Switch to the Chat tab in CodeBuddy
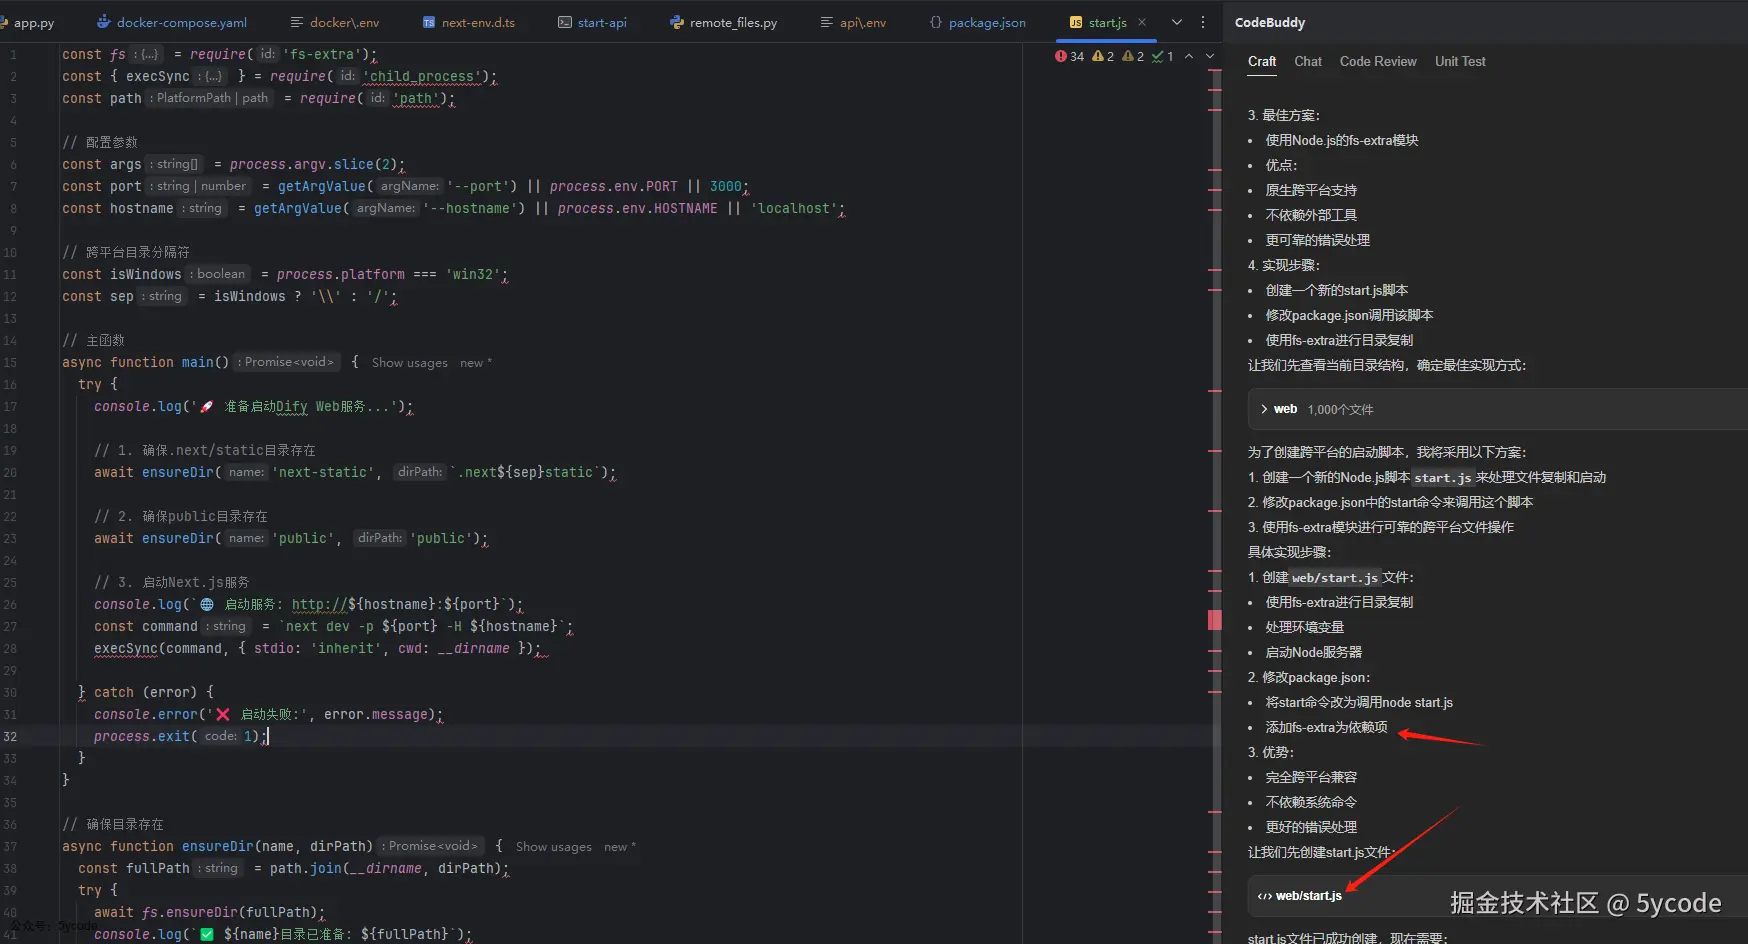Image resolution: width=1748 pixels, height=944 pixels. pos(1308,61)
